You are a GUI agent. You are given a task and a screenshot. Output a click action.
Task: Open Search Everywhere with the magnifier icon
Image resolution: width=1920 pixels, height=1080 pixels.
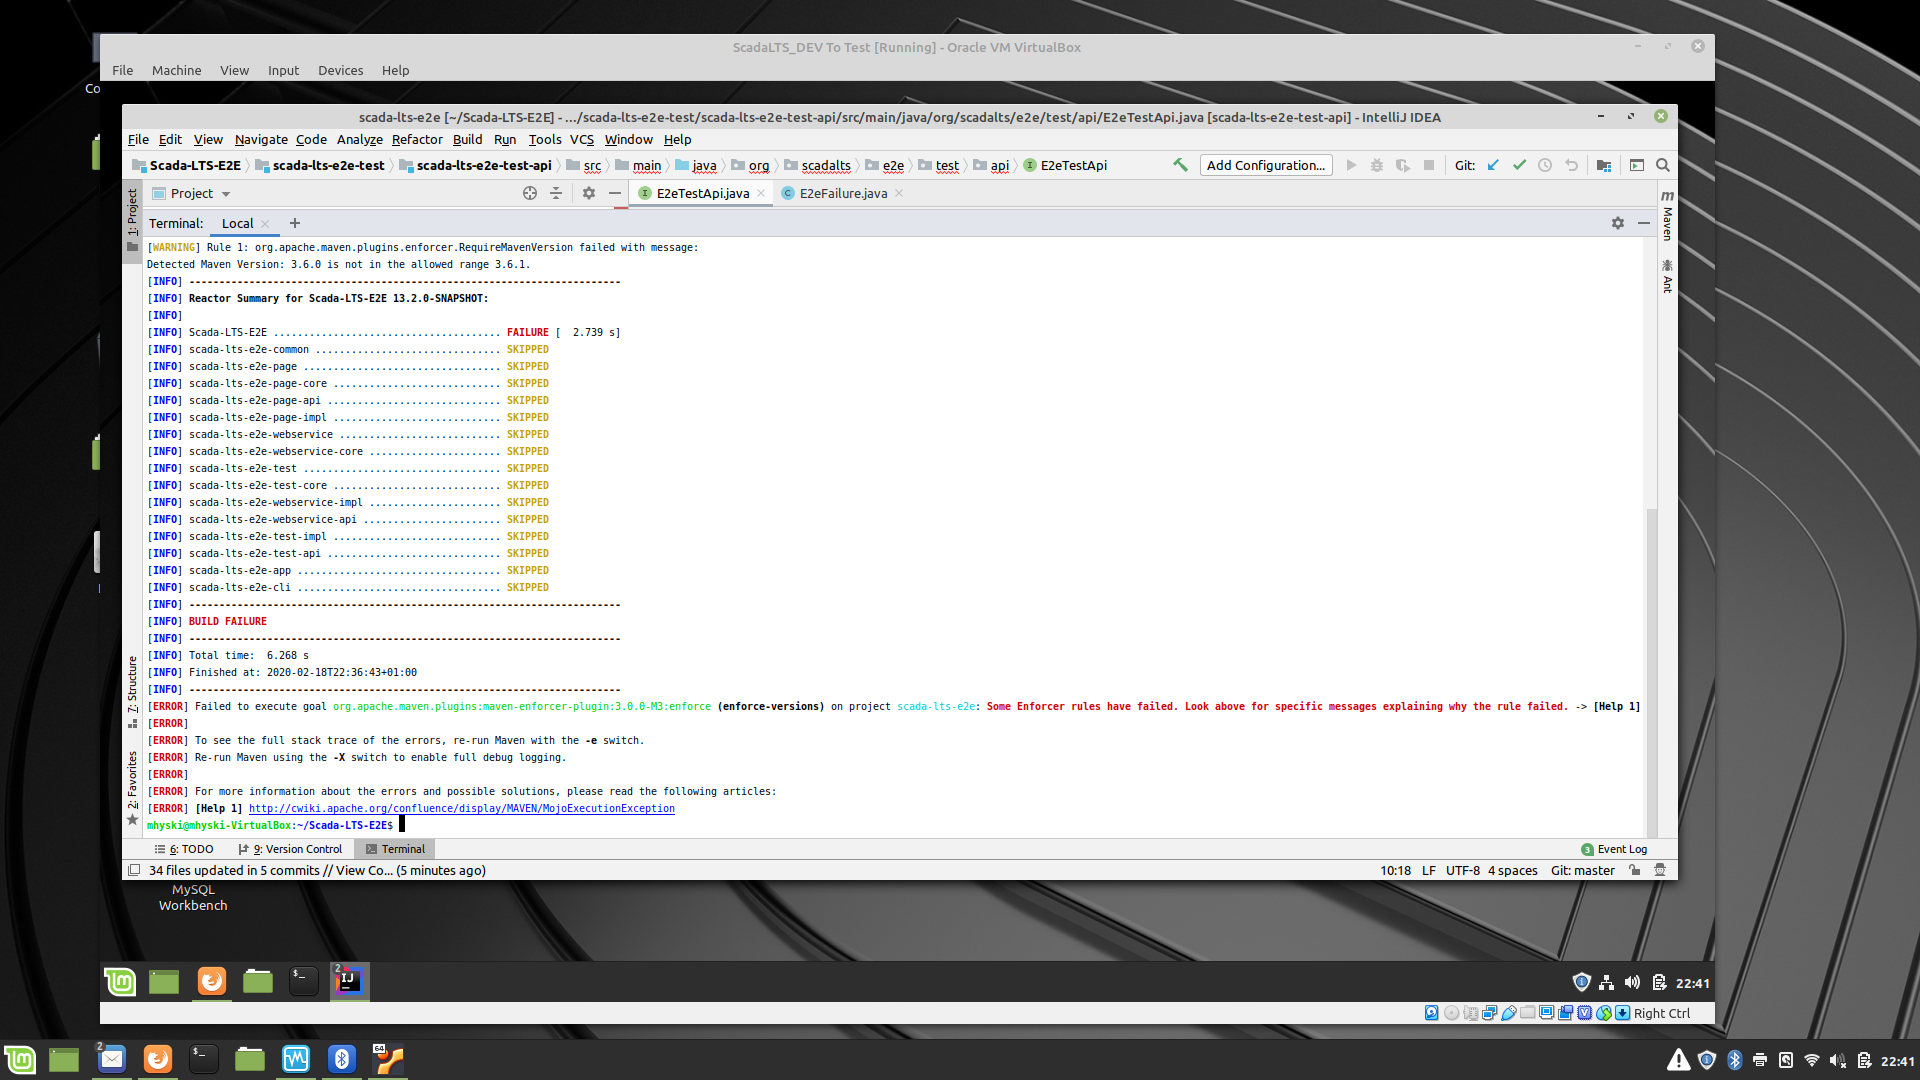[x=1662, y=165]
